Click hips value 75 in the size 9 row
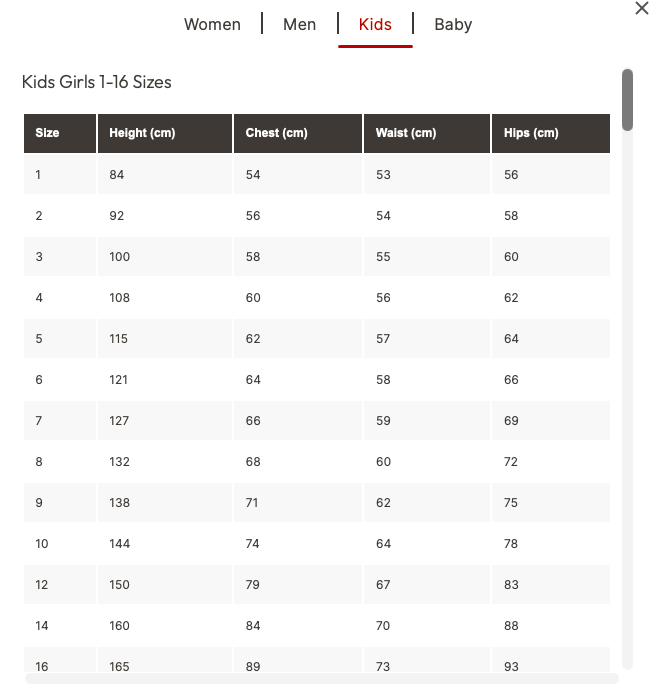652x687 pixels. point(511,503)
